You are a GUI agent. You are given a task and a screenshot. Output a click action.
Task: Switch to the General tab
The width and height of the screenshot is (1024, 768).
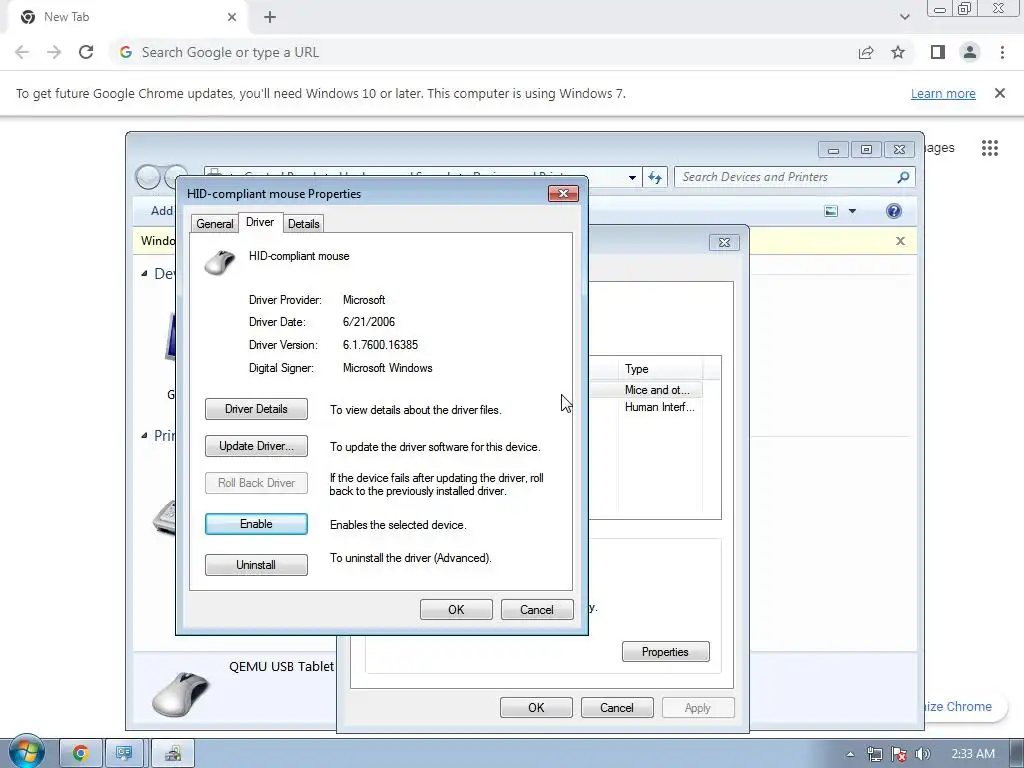(x=214, y=223)
